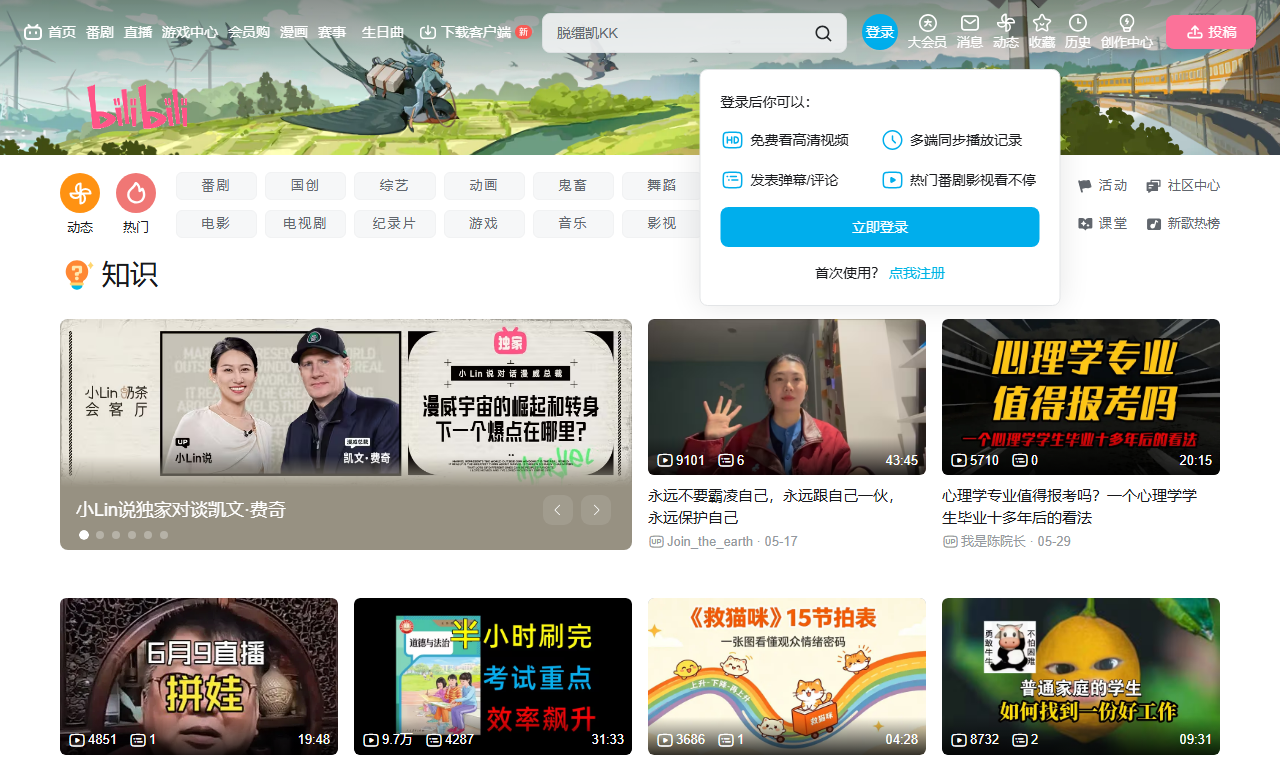Click the round 登录 avatar button
The image size is (1280, 768).
(x=880, y=32)
